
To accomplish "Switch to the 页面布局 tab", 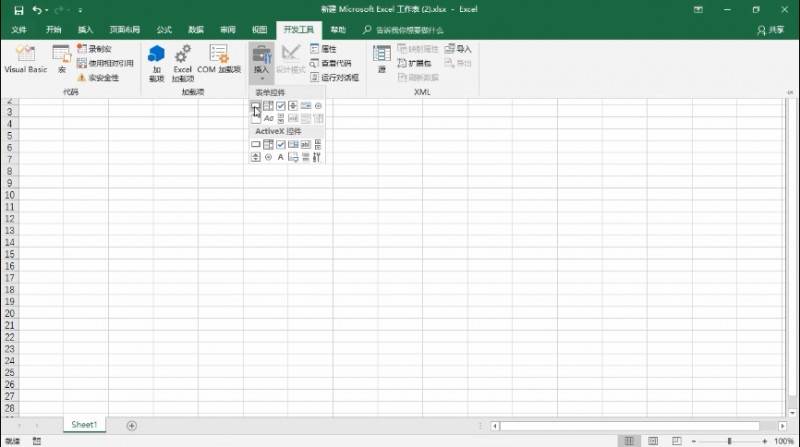I will (124, 30).
